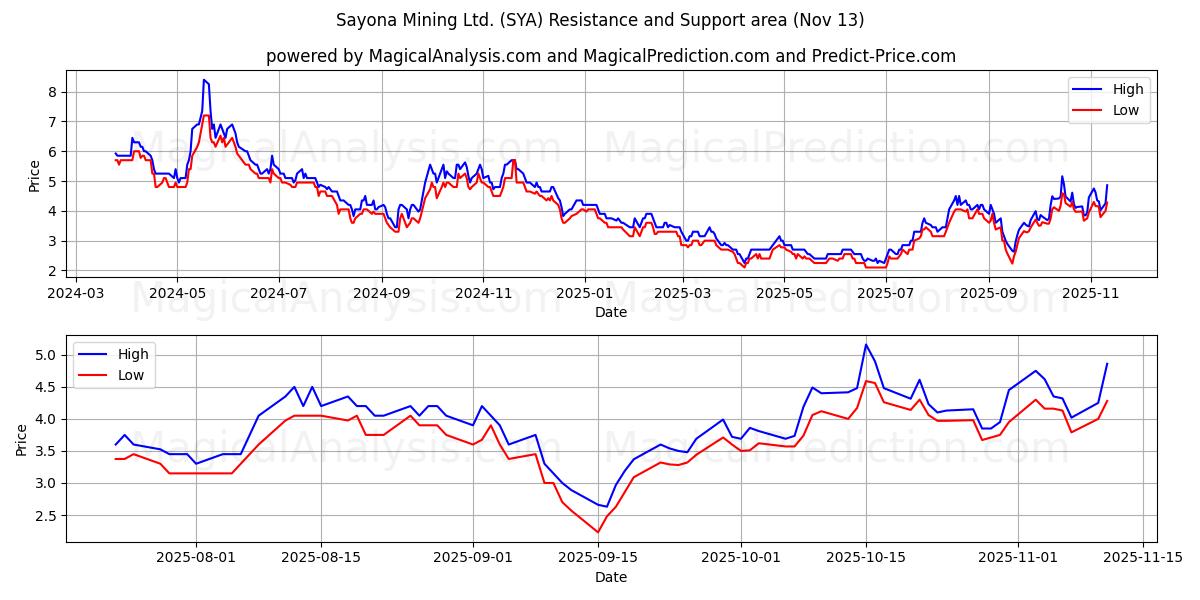Screen dimensions: 1200x600
Task: Click the '2024-09' tick label on top chart
Action: pos(381,294)
